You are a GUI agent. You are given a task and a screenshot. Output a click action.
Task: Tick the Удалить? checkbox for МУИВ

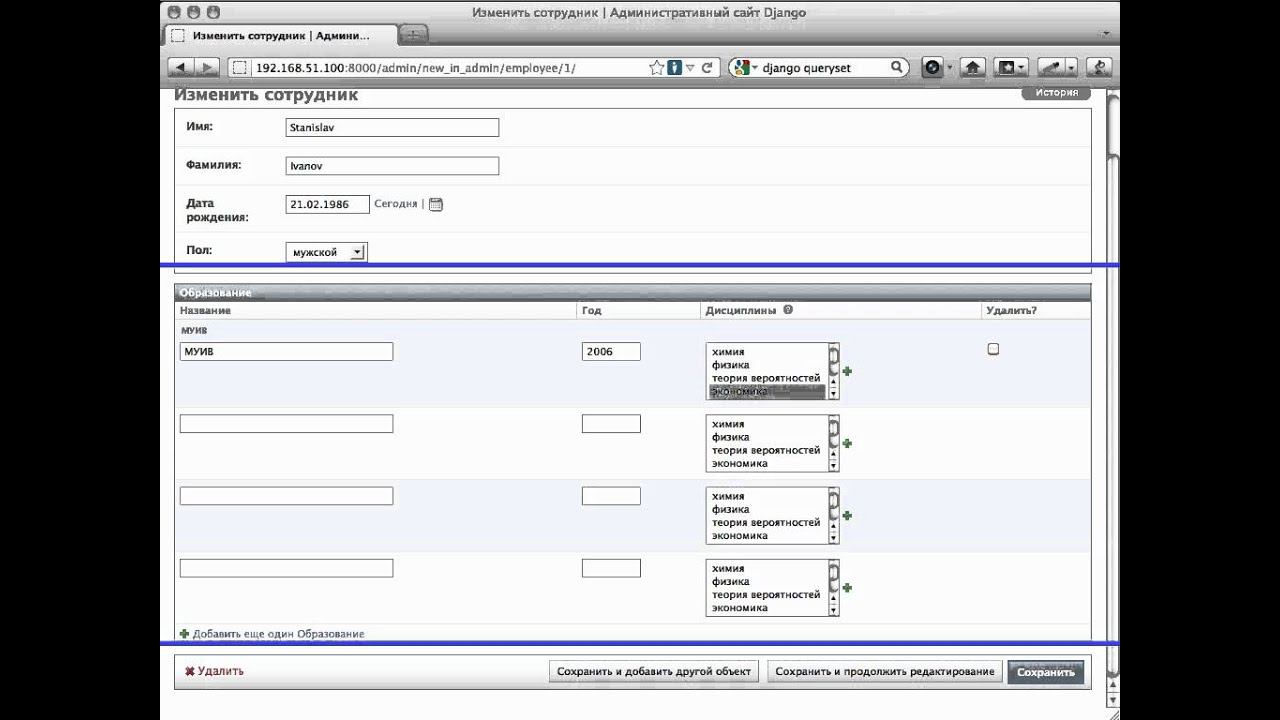pyautogui.click(x=993, y=349)
